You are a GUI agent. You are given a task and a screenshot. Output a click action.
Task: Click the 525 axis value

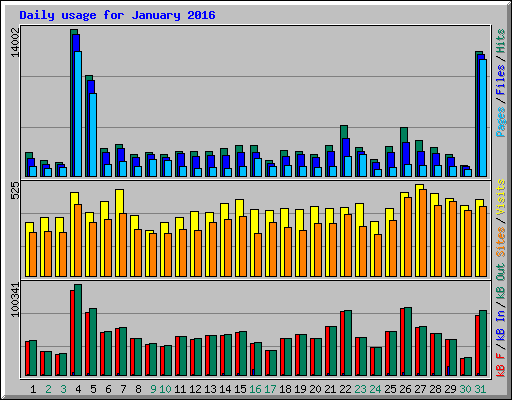(16, 191)
